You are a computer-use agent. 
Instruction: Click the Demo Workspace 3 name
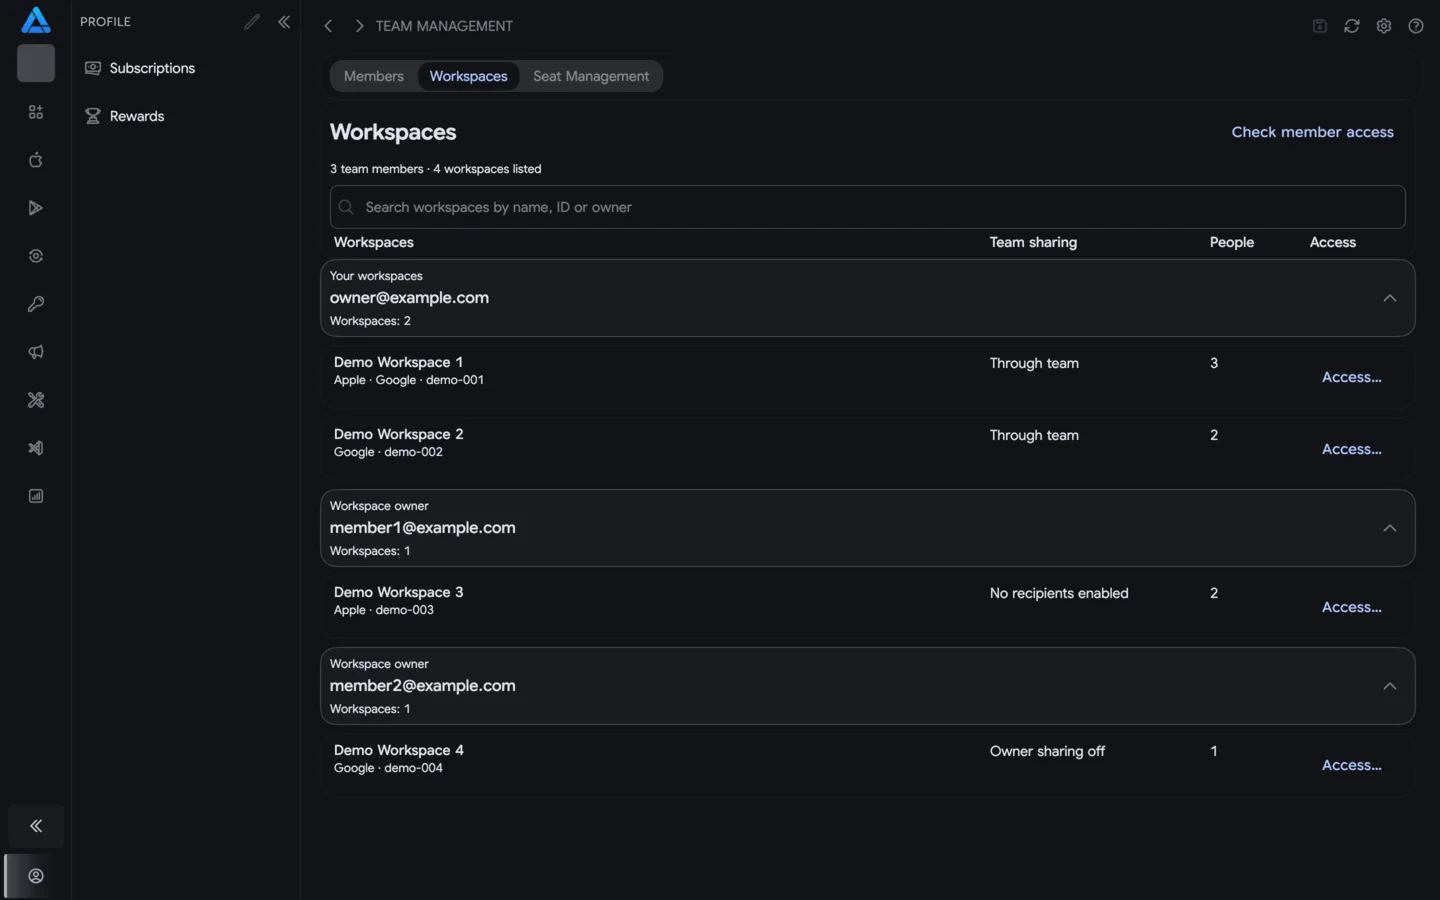398,592
